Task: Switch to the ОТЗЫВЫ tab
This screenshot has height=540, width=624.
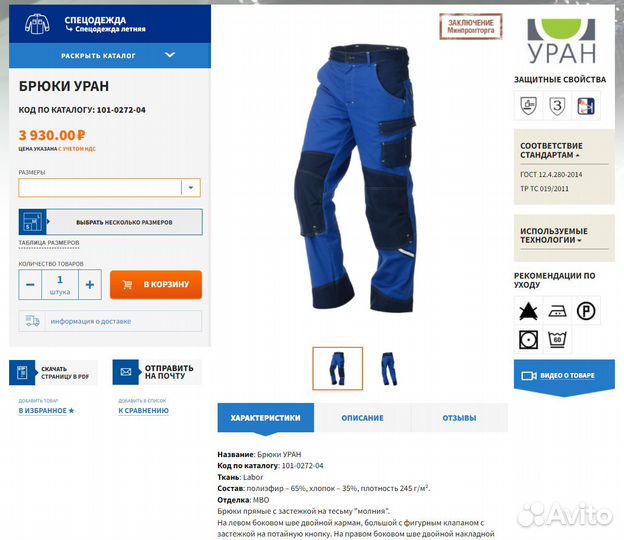Action: tap(460, 418)
